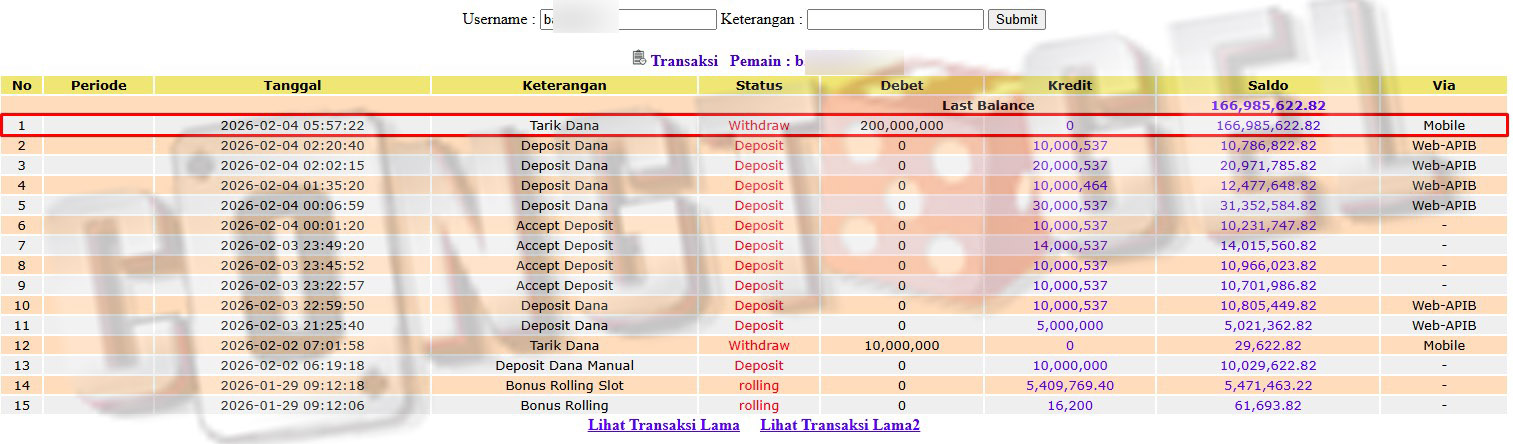The height and width of the screenshot is (444, 1513).
Task: Open the Lihat Transaksi Lama2 link
Action: (x=840, y=425)
